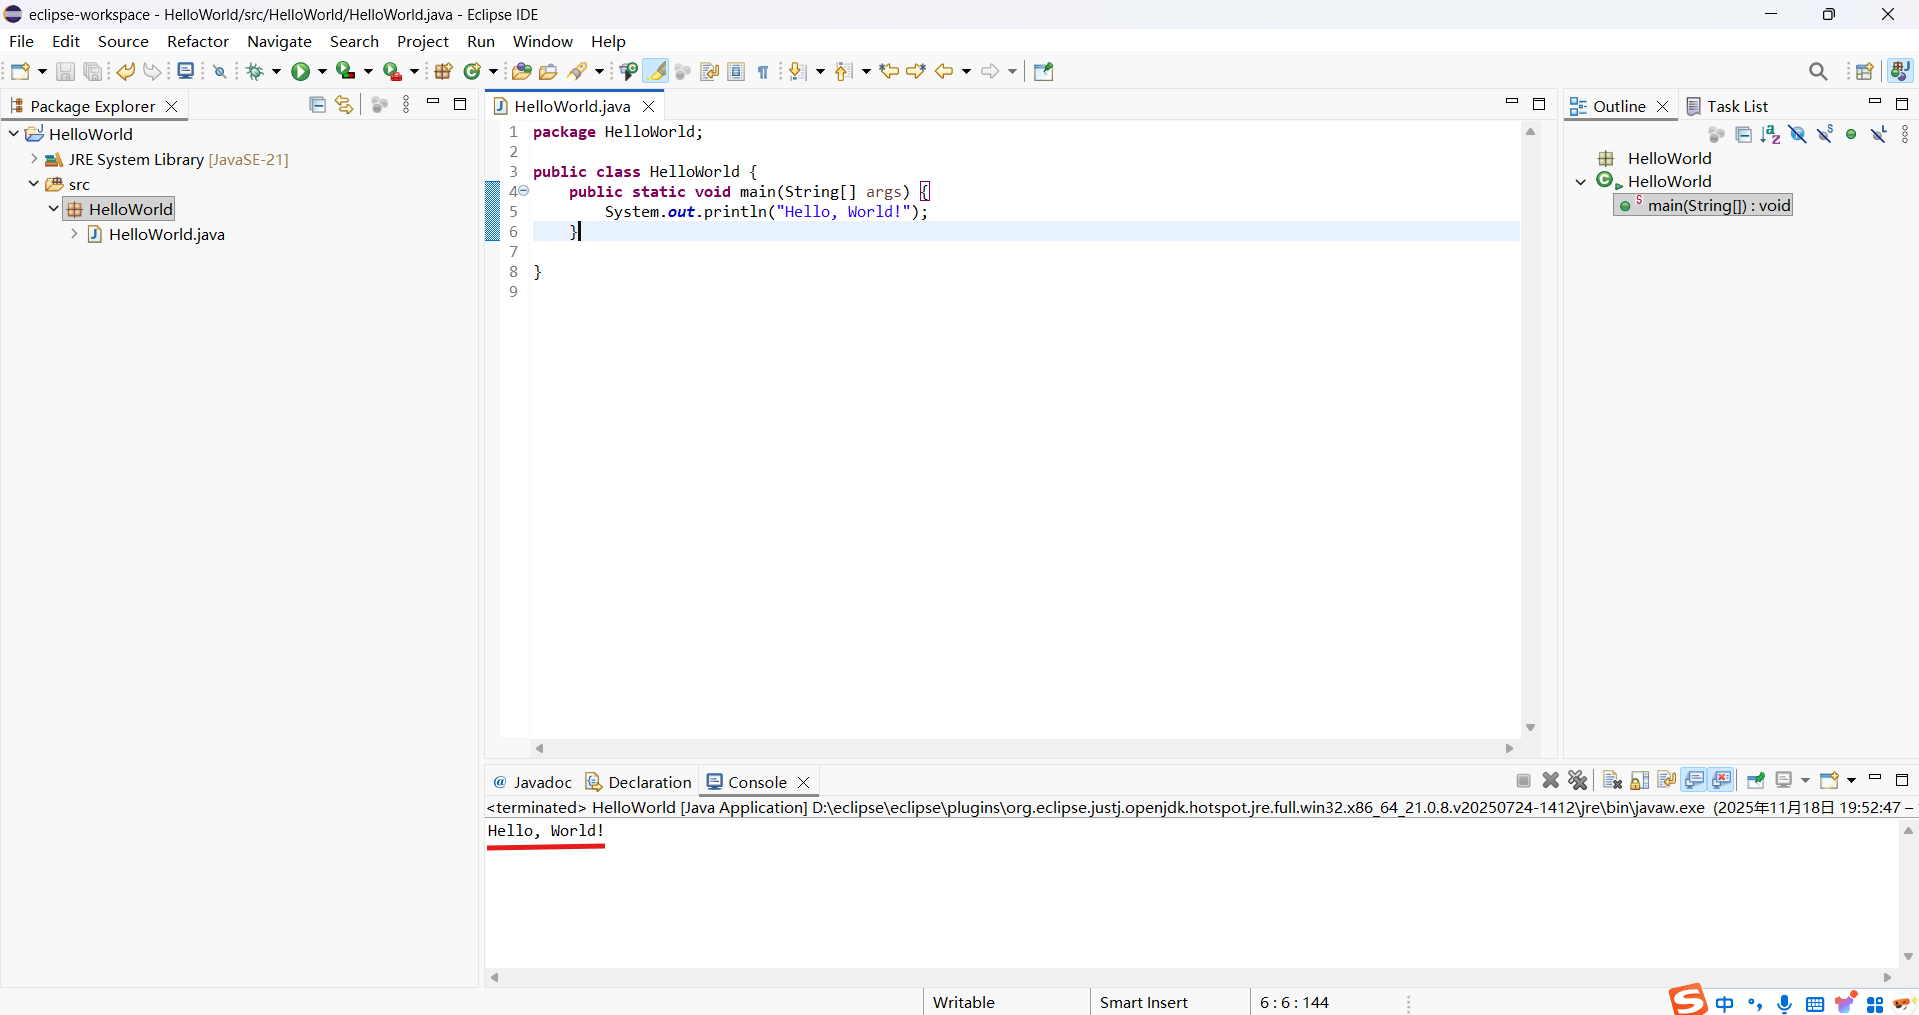Click the Save icon in toolbar

[65, 71]
